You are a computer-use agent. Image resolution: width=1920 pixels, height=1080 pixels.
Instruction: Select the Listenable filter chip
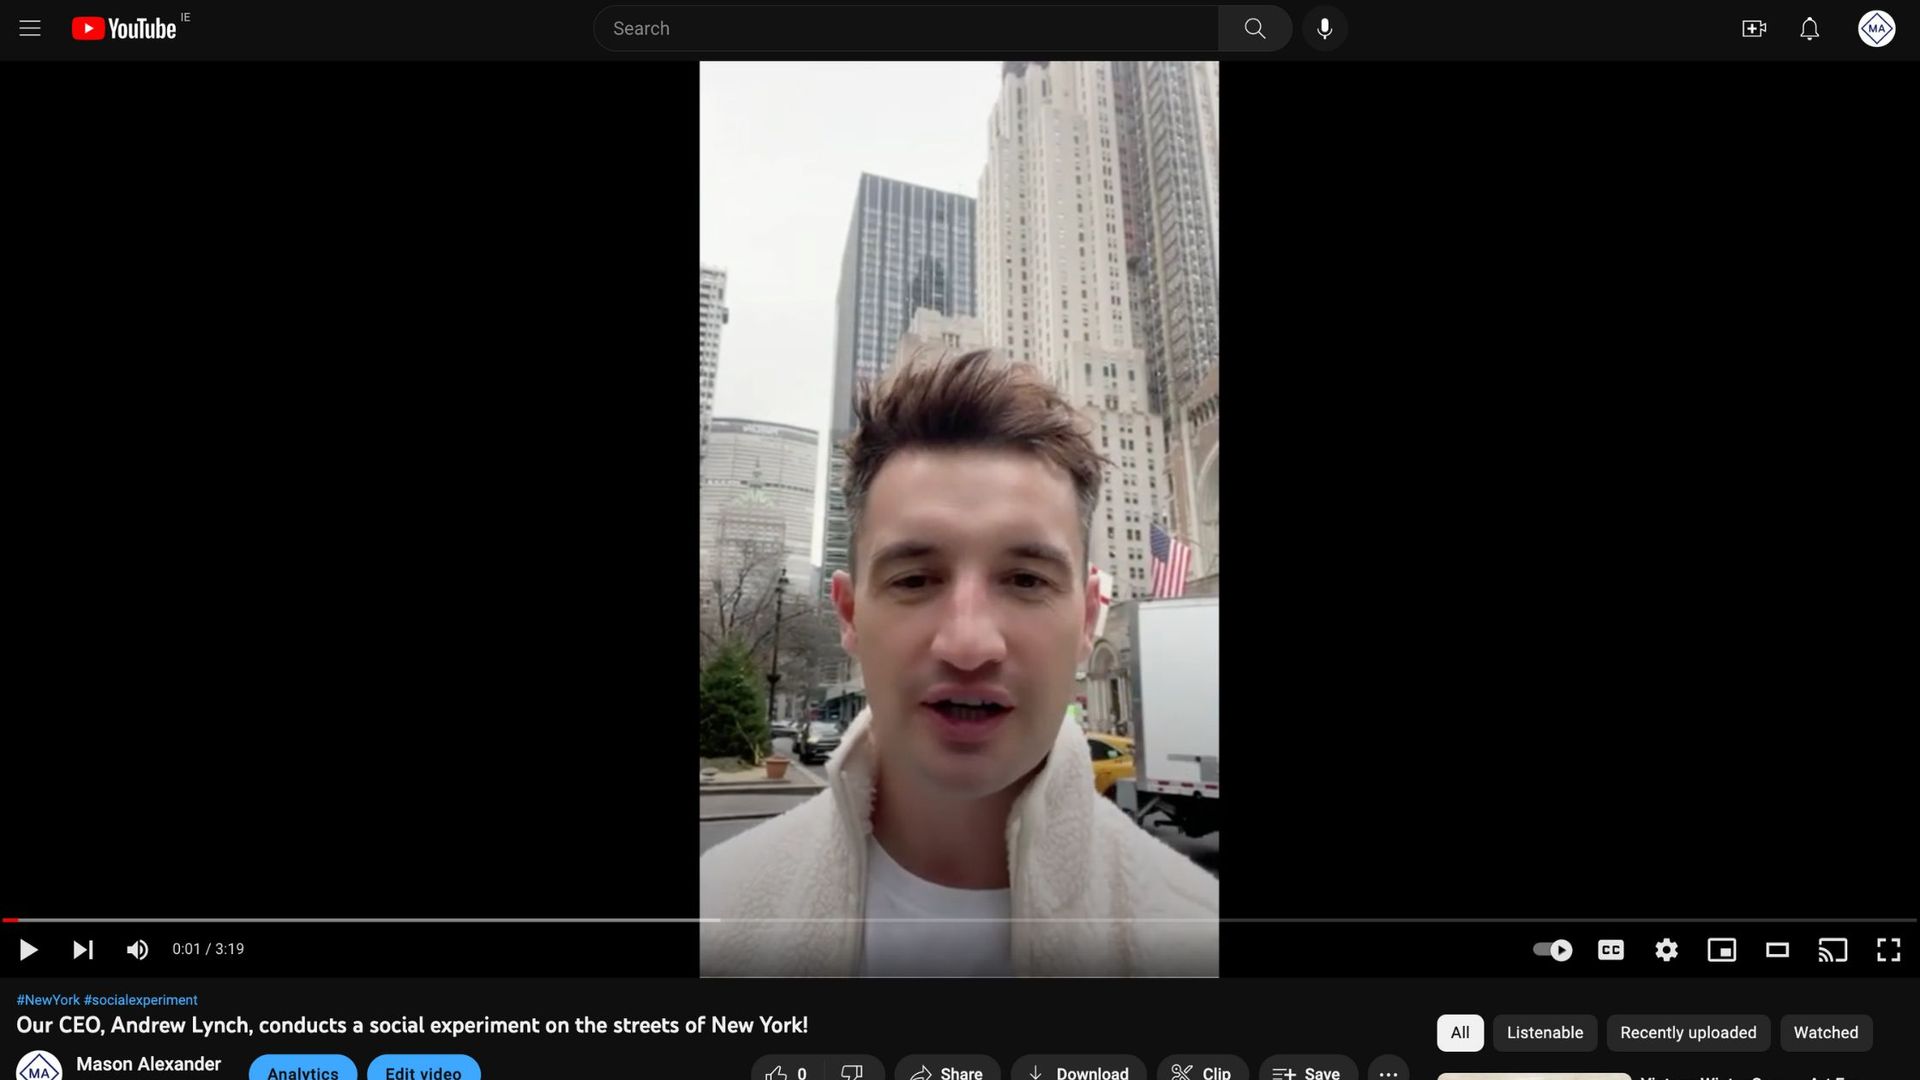tap(1544, 1033)
